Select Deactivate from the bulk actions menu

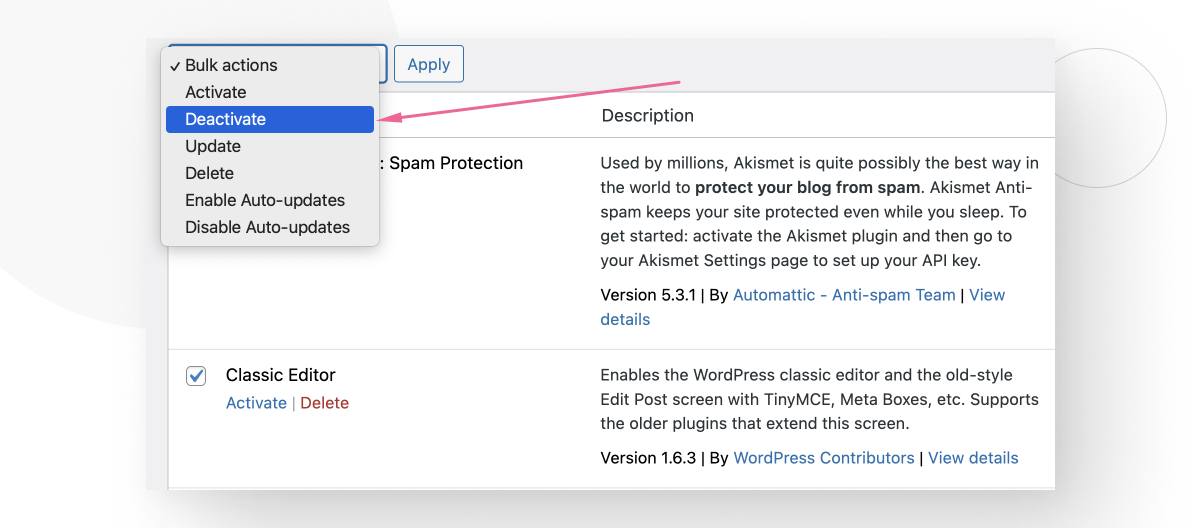[226, 119]
